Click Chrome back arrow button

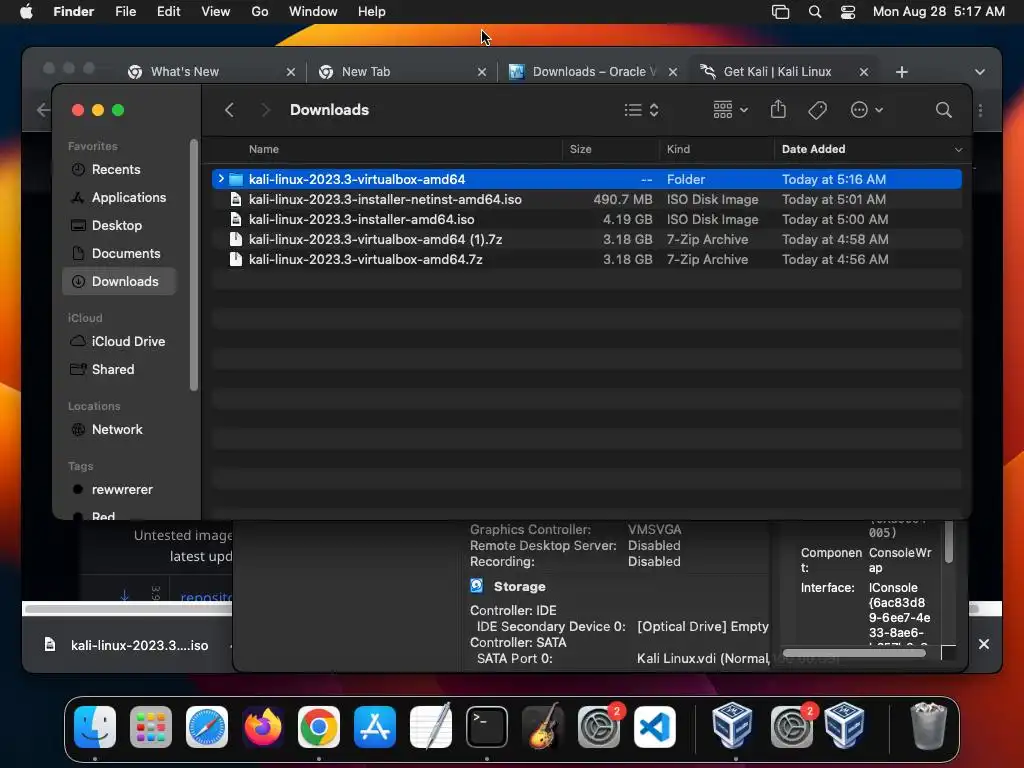(x=43, y=110)
